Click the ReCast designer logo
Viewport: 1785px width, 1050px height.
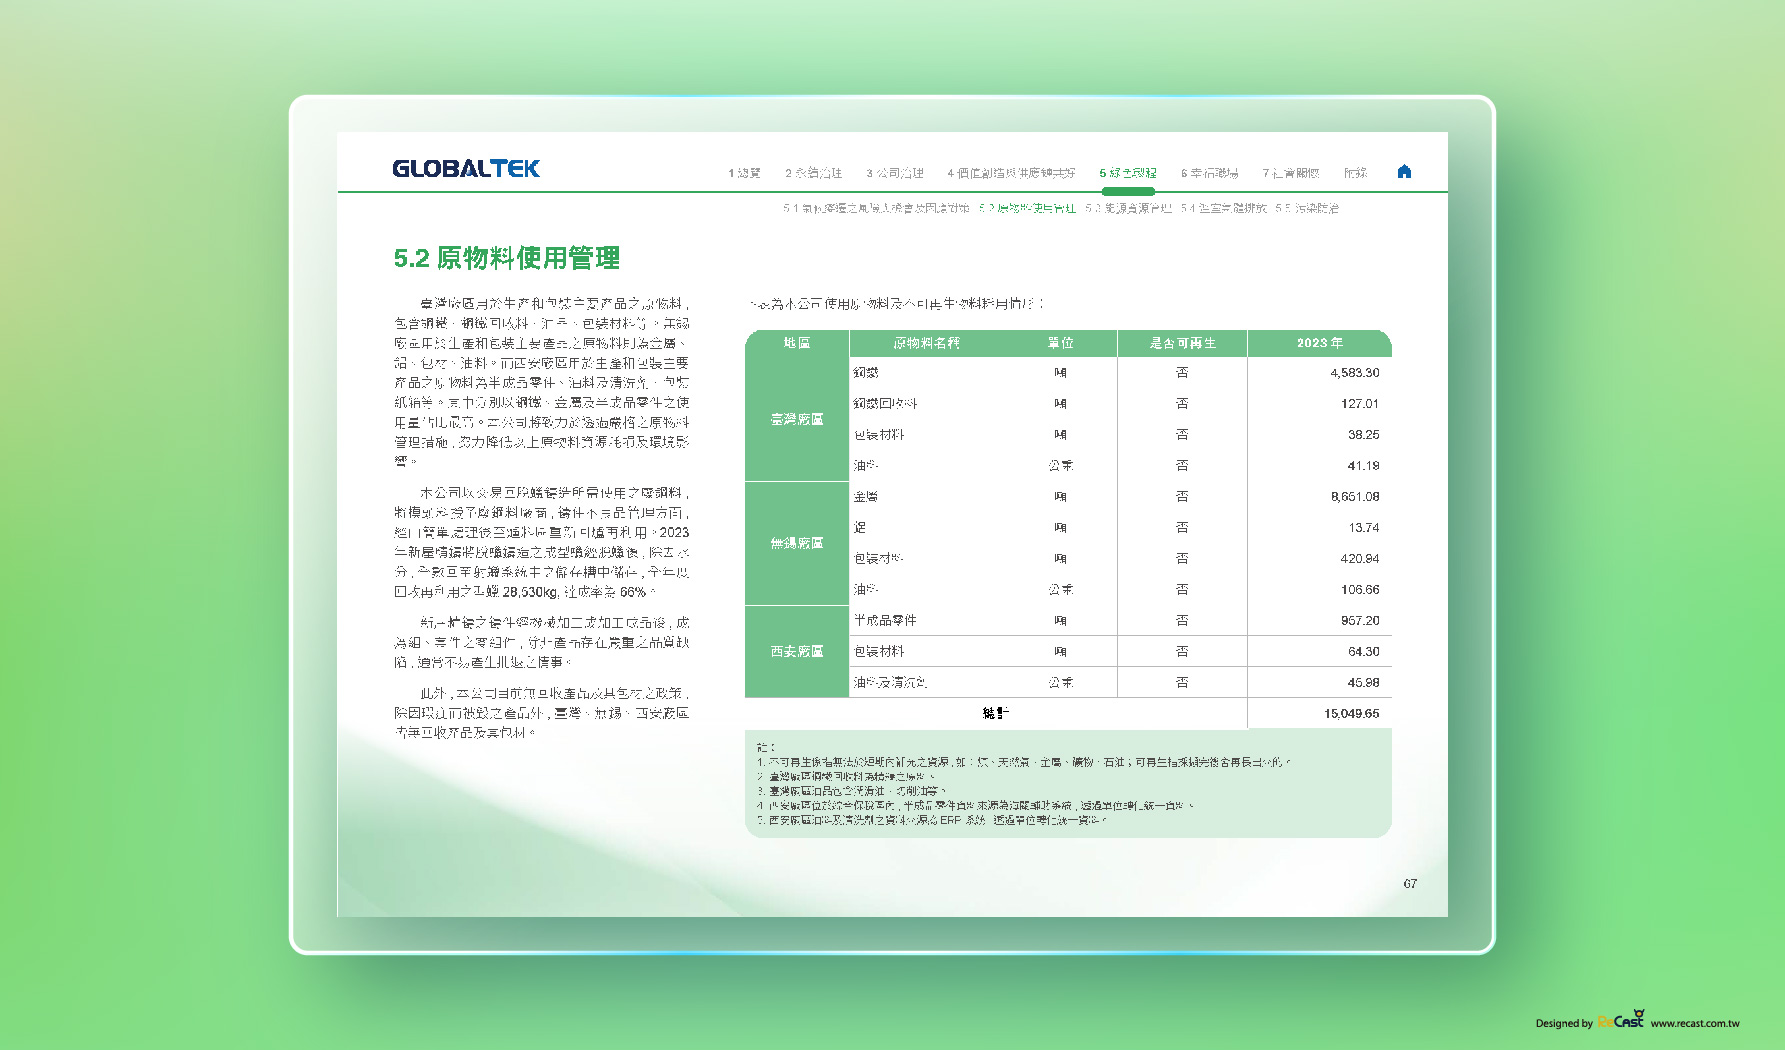pos(1621,1019)
